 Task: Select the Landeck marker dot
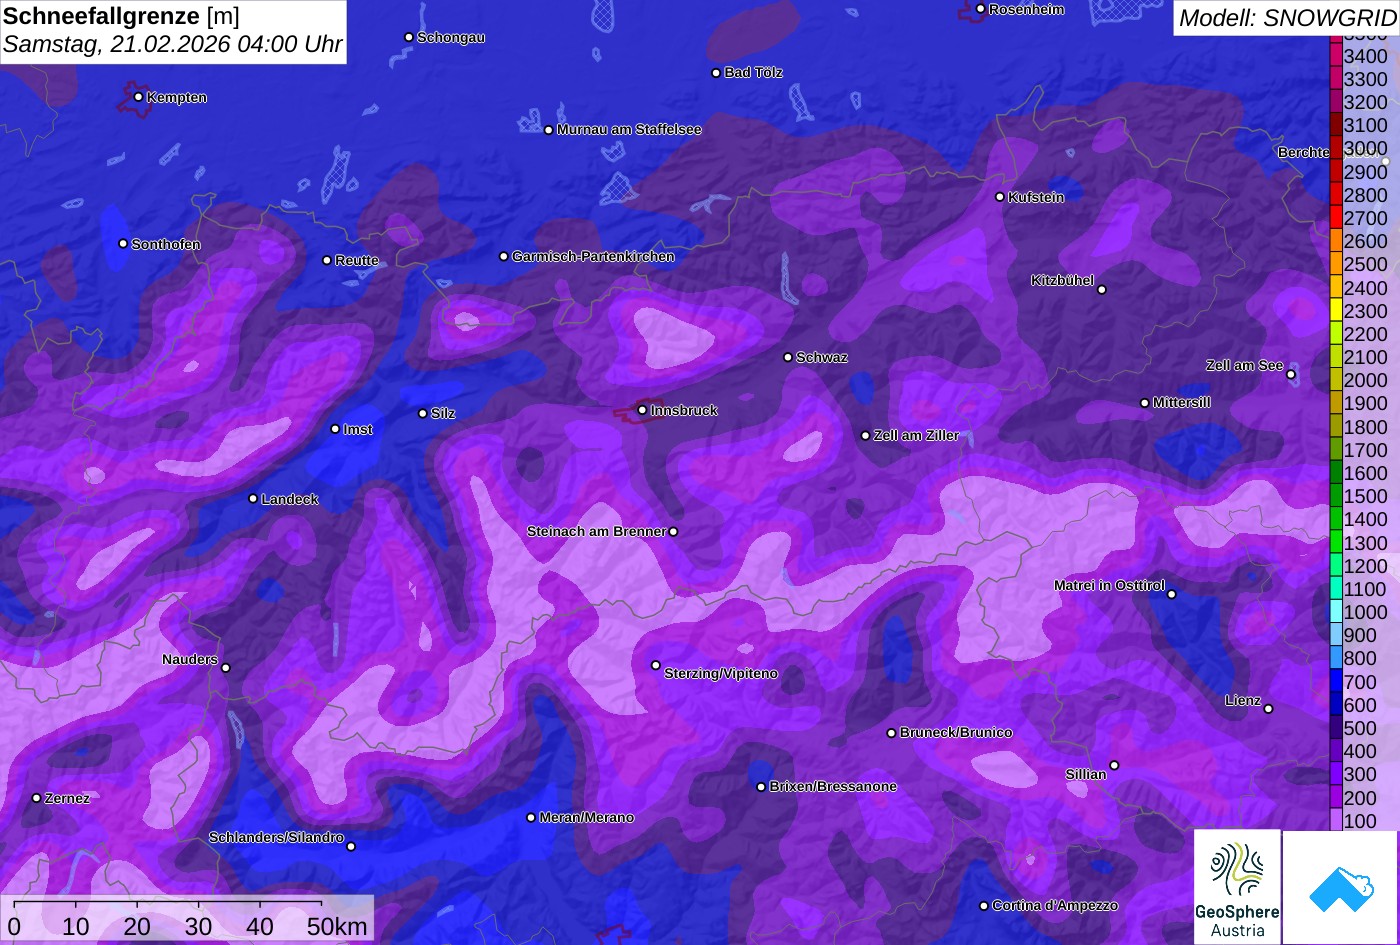click(x=253, y=499)
